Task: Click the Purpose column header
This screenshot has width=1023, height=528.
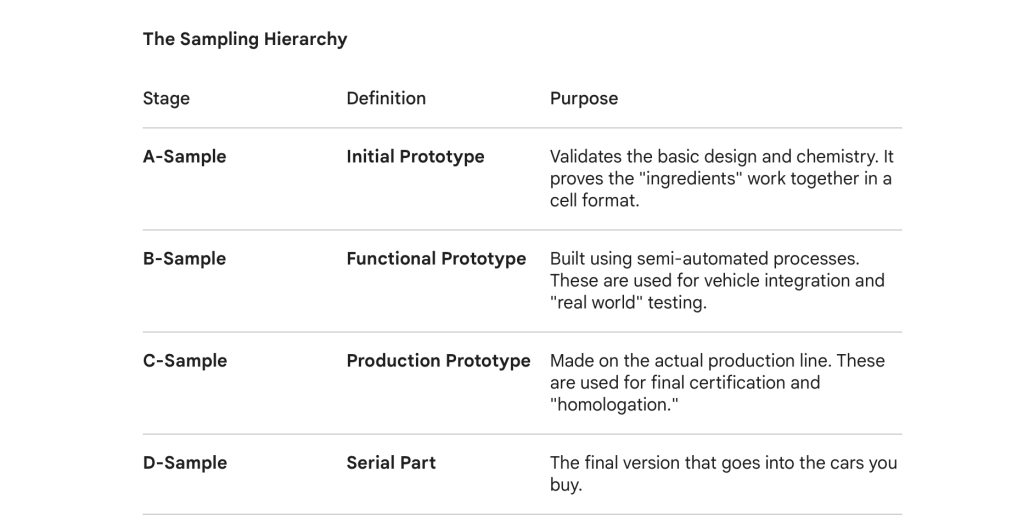Action: coord(584,98)
